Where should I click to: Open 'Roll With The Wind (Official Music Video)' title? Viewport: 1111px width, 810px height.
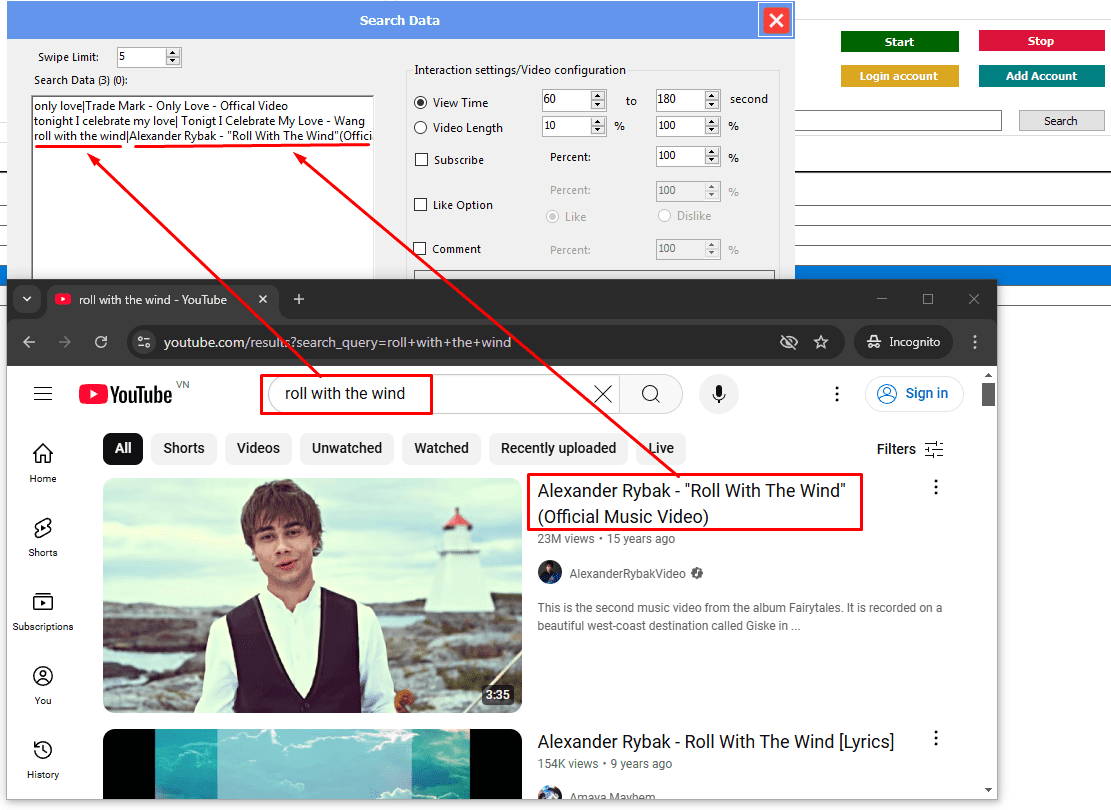pyautogui.click(x=692, y=503)
